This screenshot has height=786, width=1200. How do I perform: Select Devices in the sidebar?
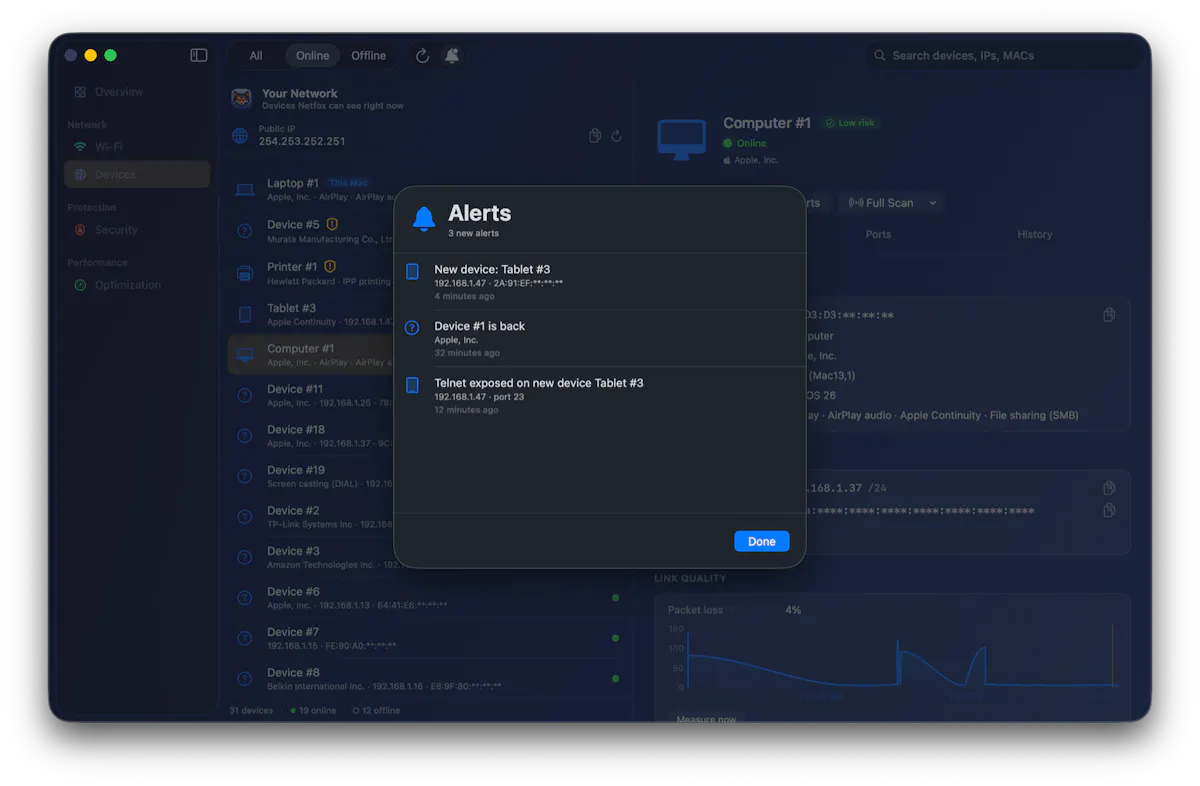[137, 174]
